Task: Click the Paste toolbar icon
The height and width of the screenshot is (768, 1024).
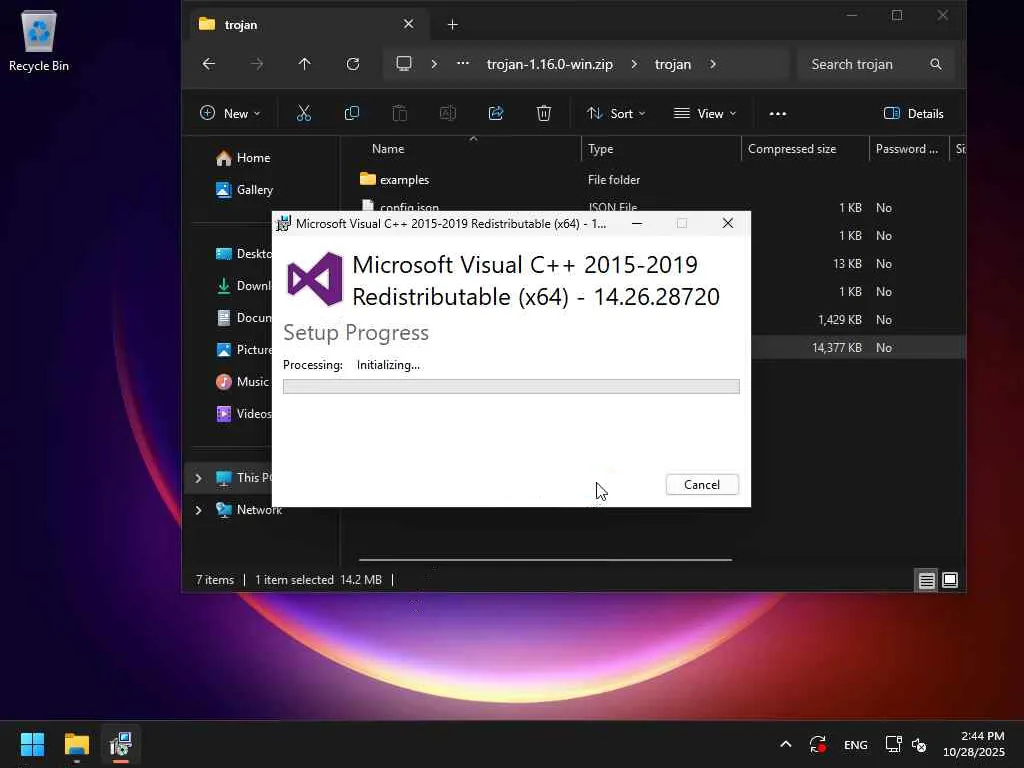Action: point(400,114)
